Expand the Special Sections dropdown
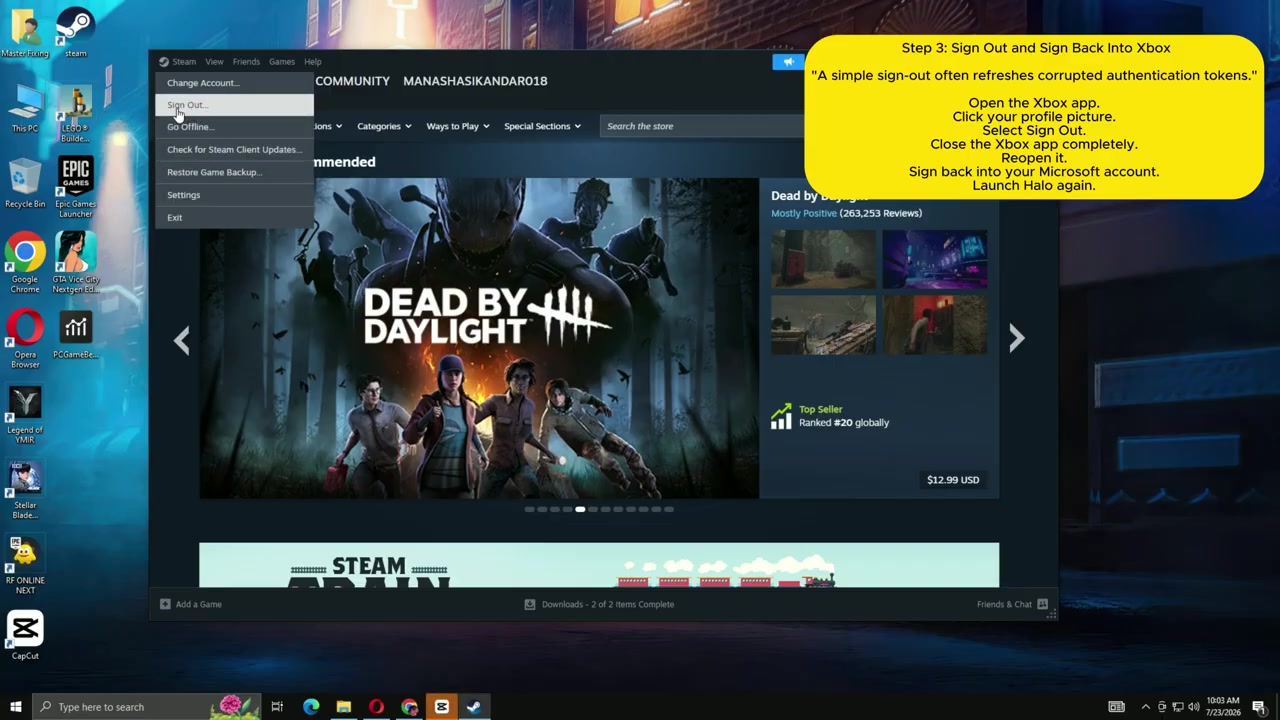1280x720 pixels. [x=542, y=126]
